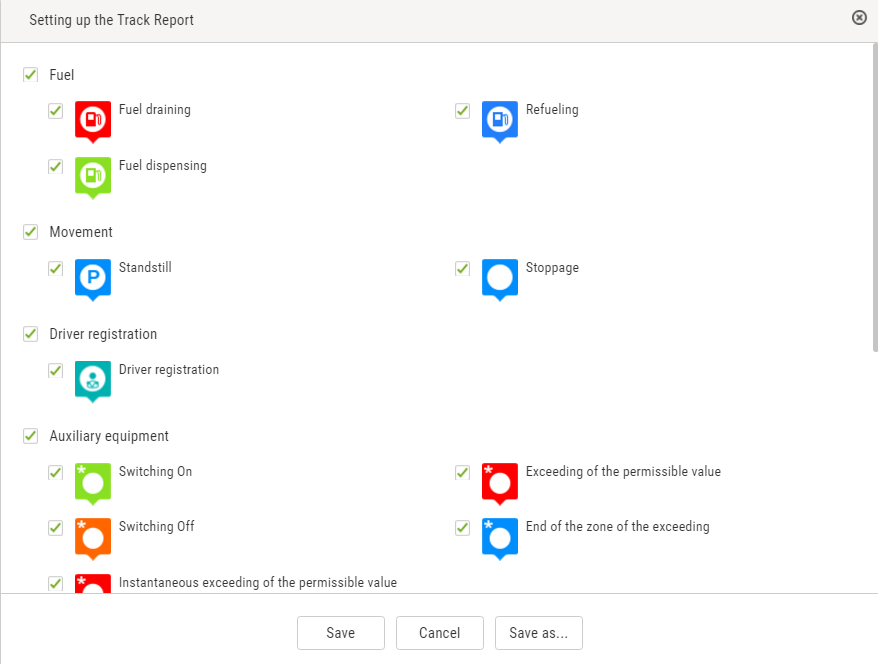The image size is (878, 664).
Task: Click the green Fuel dispensing marker icon
Action: (93, 178)
